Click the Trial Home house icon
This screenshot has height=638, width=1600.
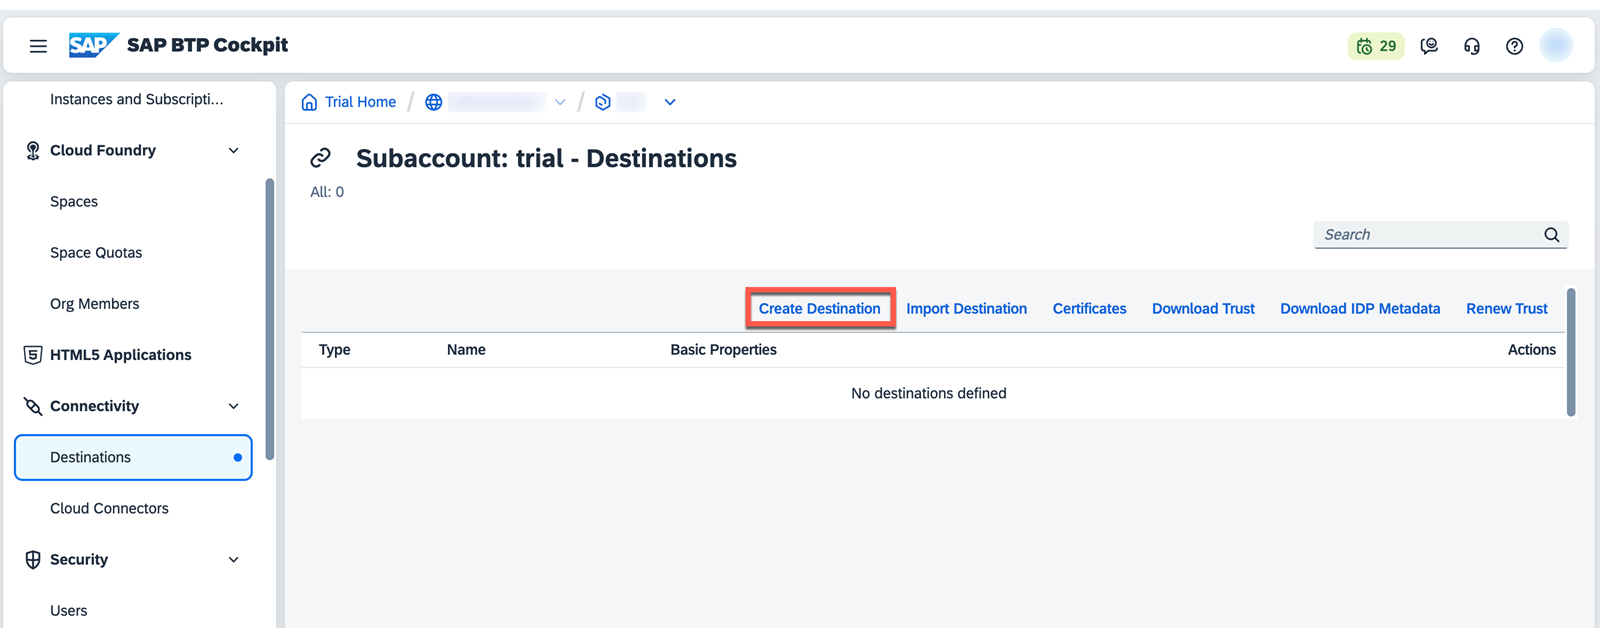309,102
